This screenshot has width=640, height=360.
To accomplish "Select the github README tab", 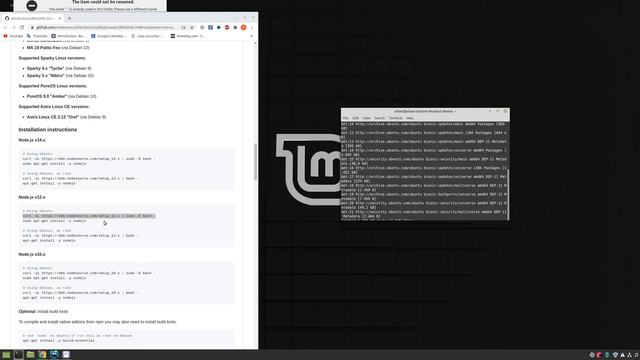I will [x=33, y=18].
